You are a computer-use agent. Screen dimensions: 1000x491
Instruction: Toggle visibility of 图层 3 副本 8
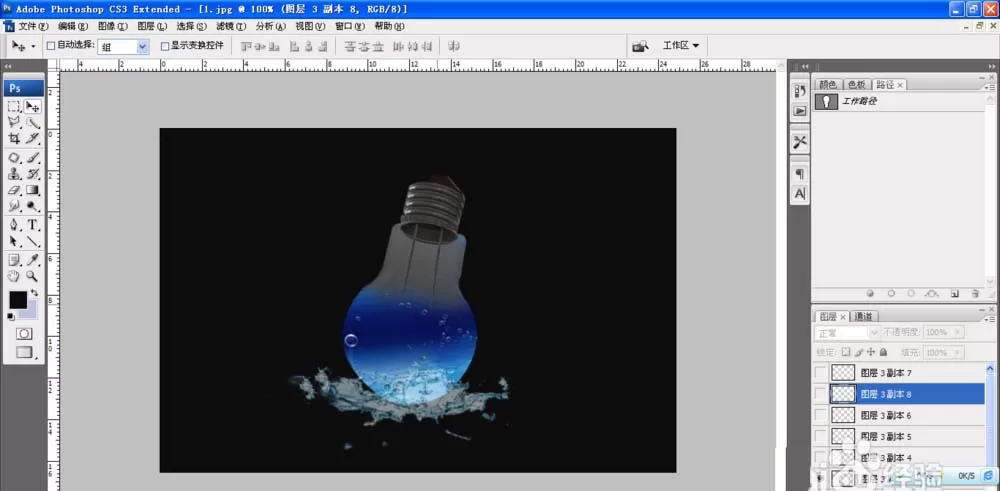[821, 393]
